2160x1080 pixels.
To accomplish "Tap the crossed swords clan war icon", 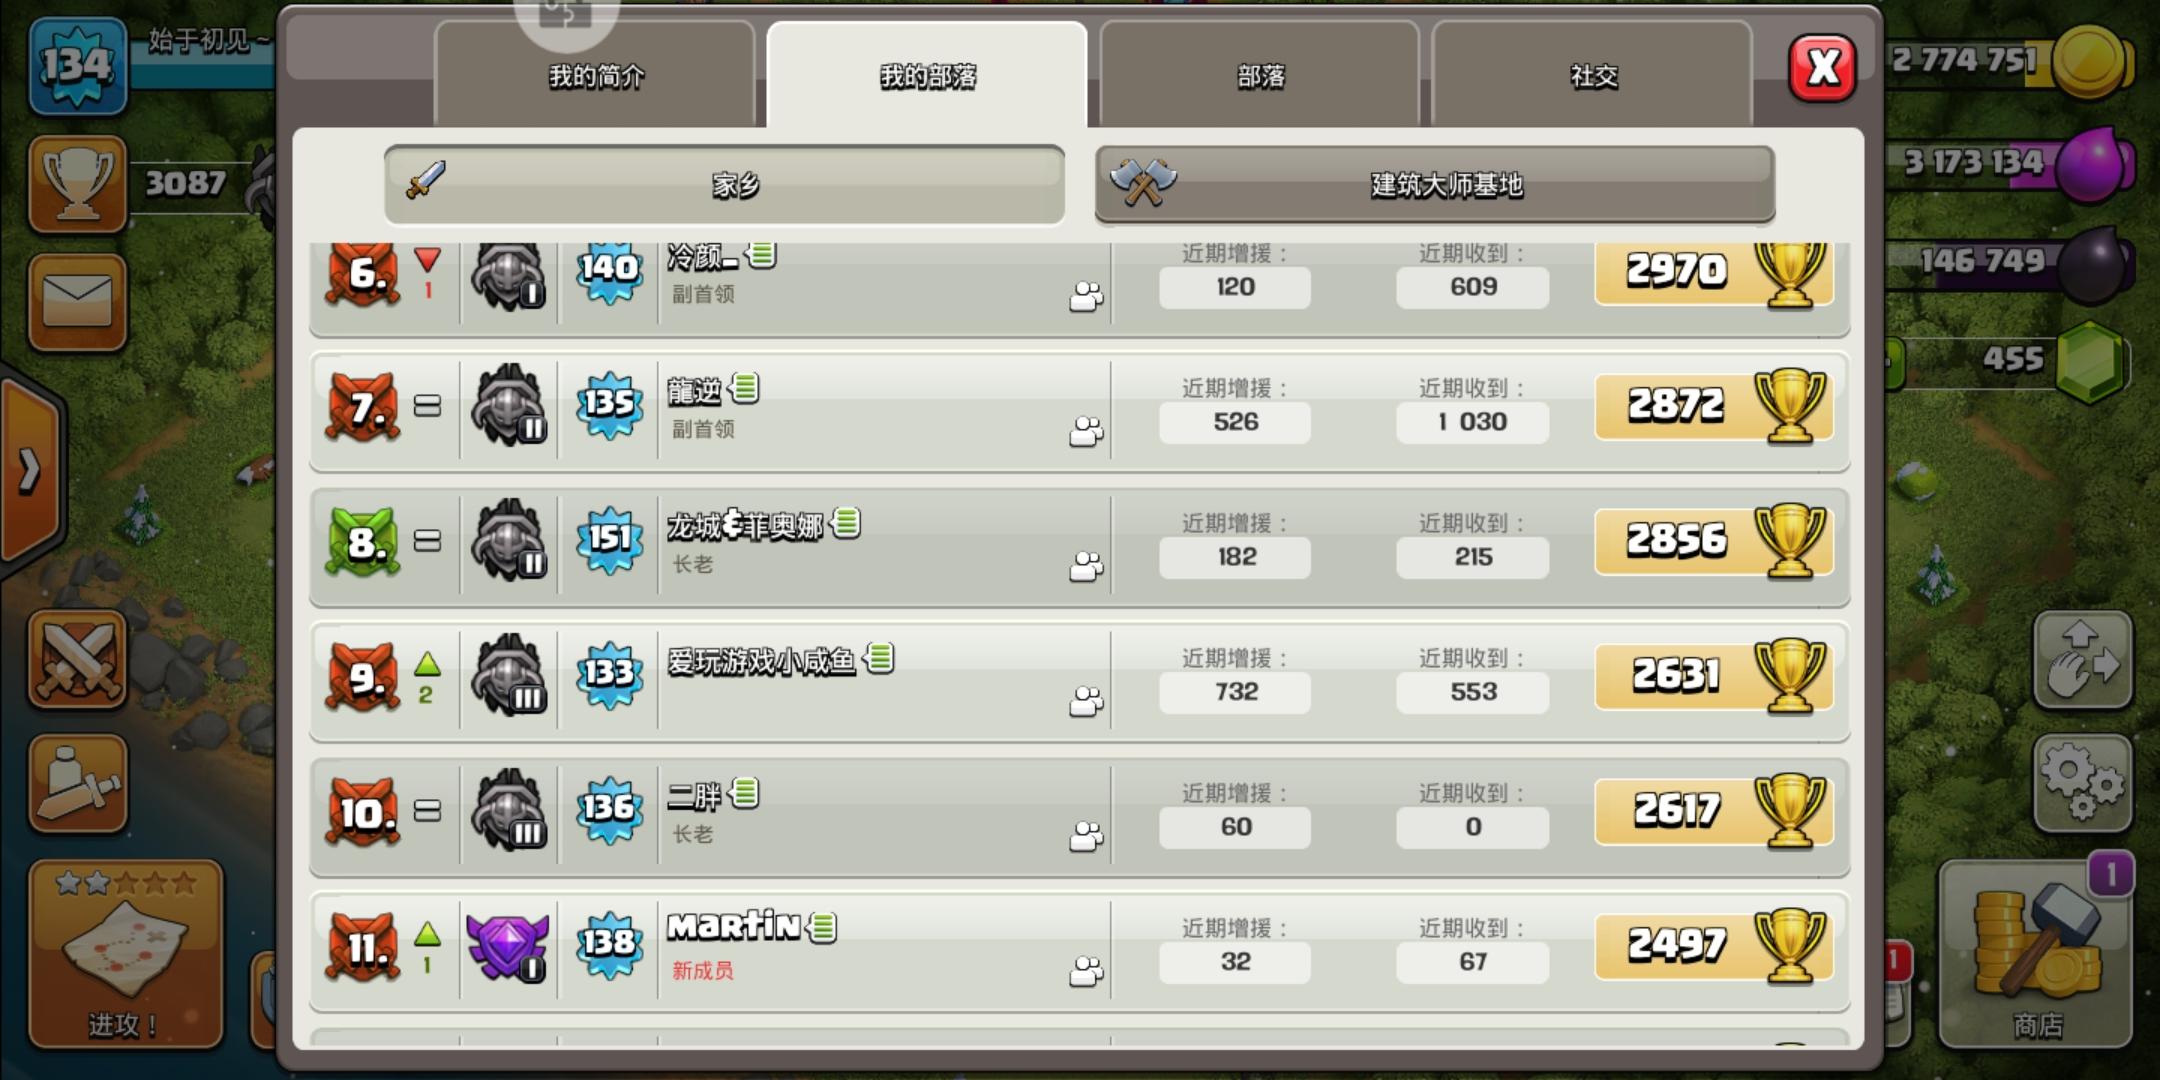I will [78, 660].
